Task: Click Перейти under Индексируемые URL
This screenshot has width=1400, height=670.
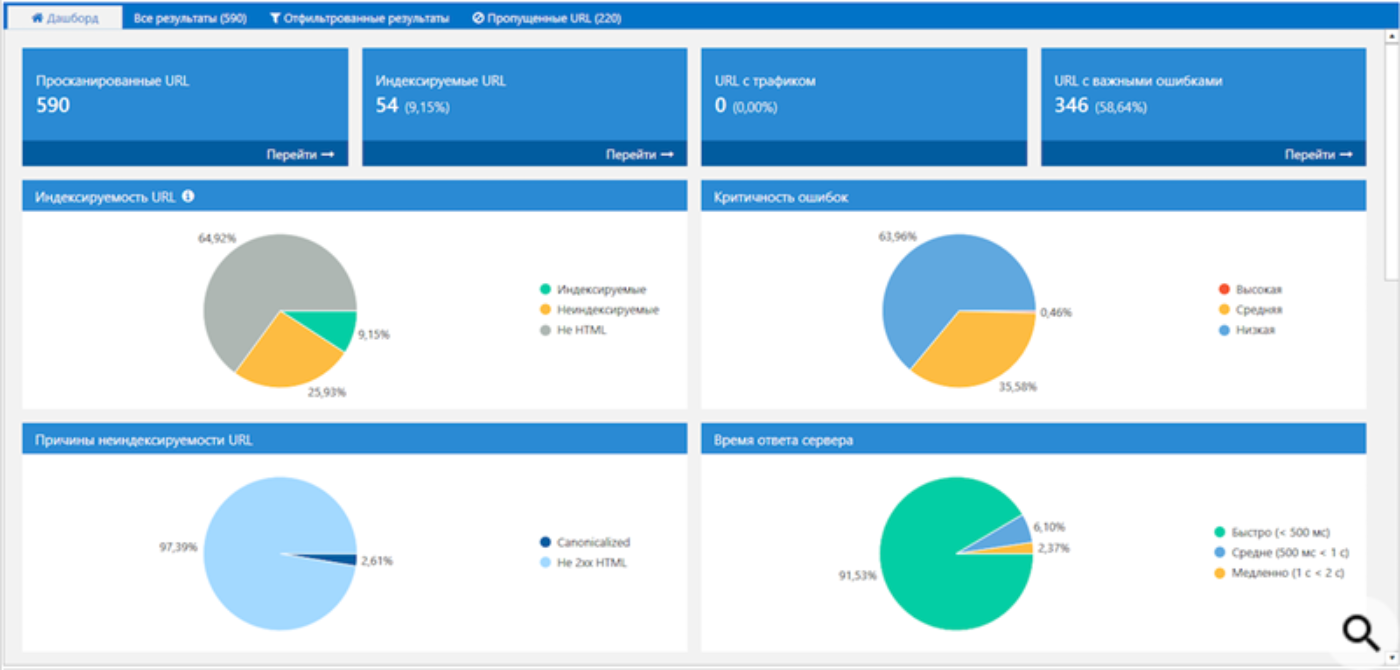Action: click(640, 154)
